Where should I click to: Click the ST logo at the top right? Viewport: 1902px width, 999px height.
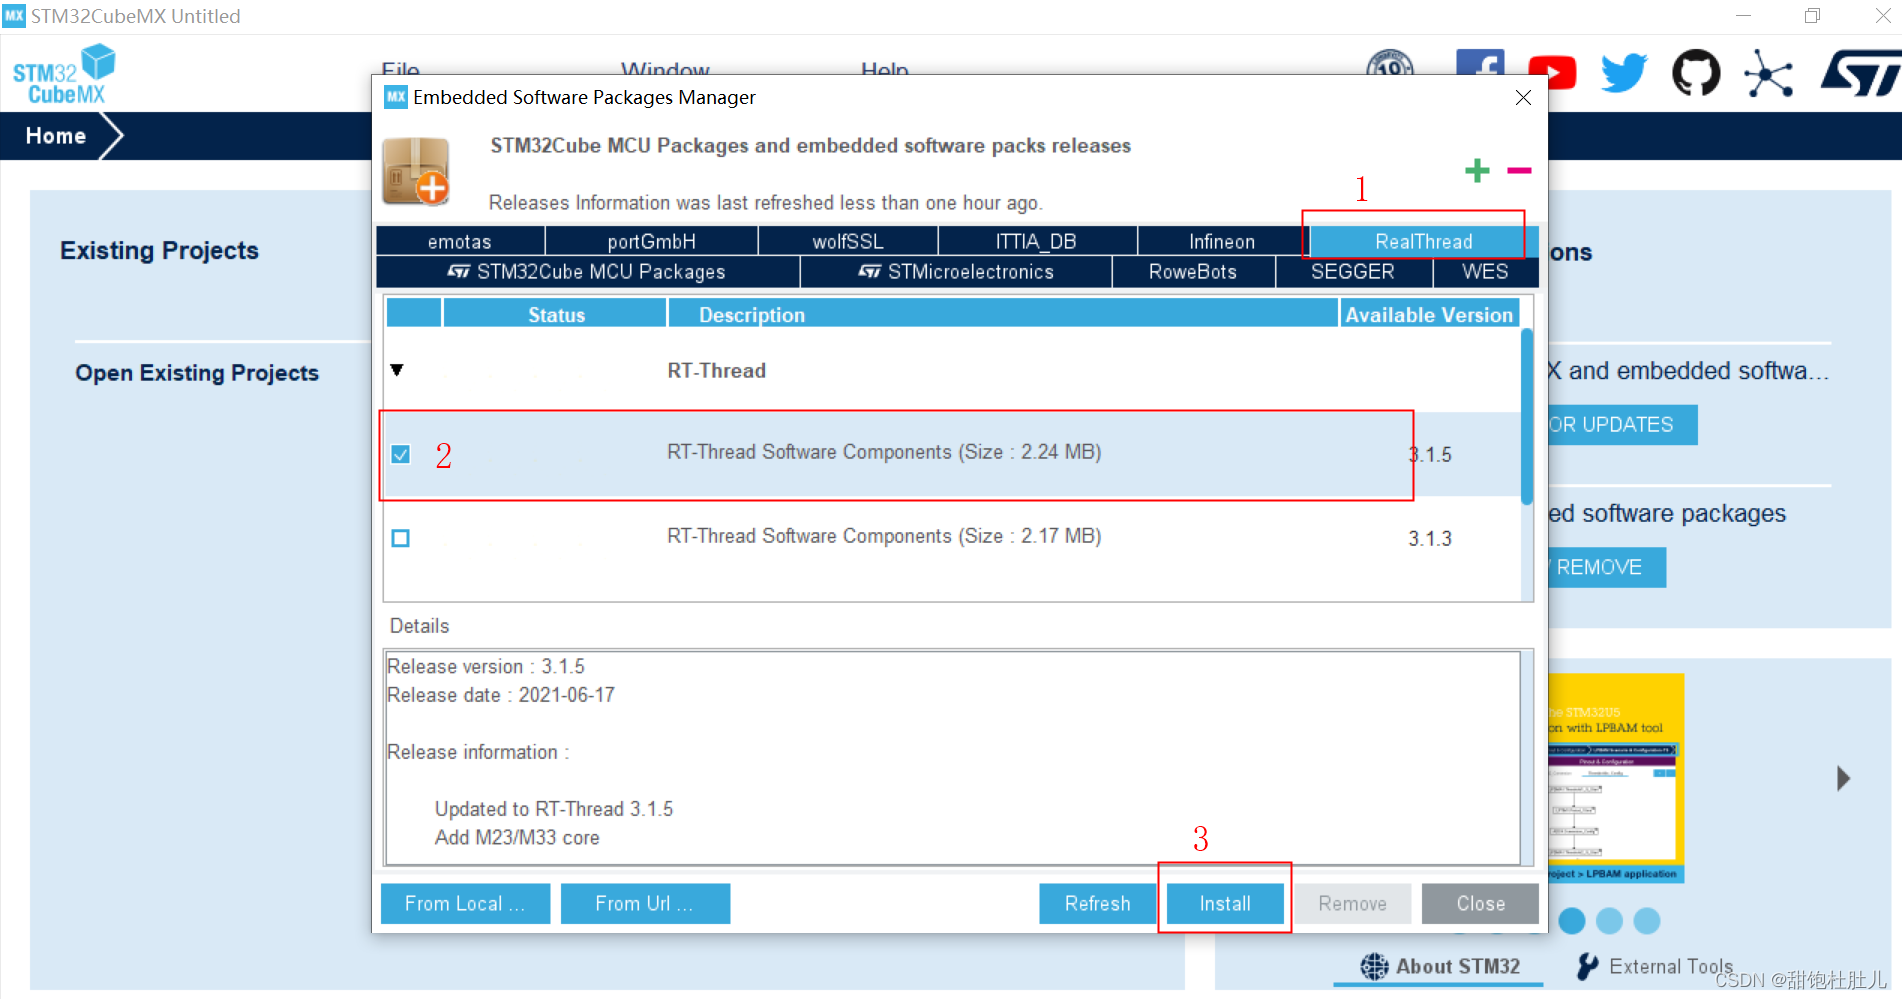point(1861,74)
